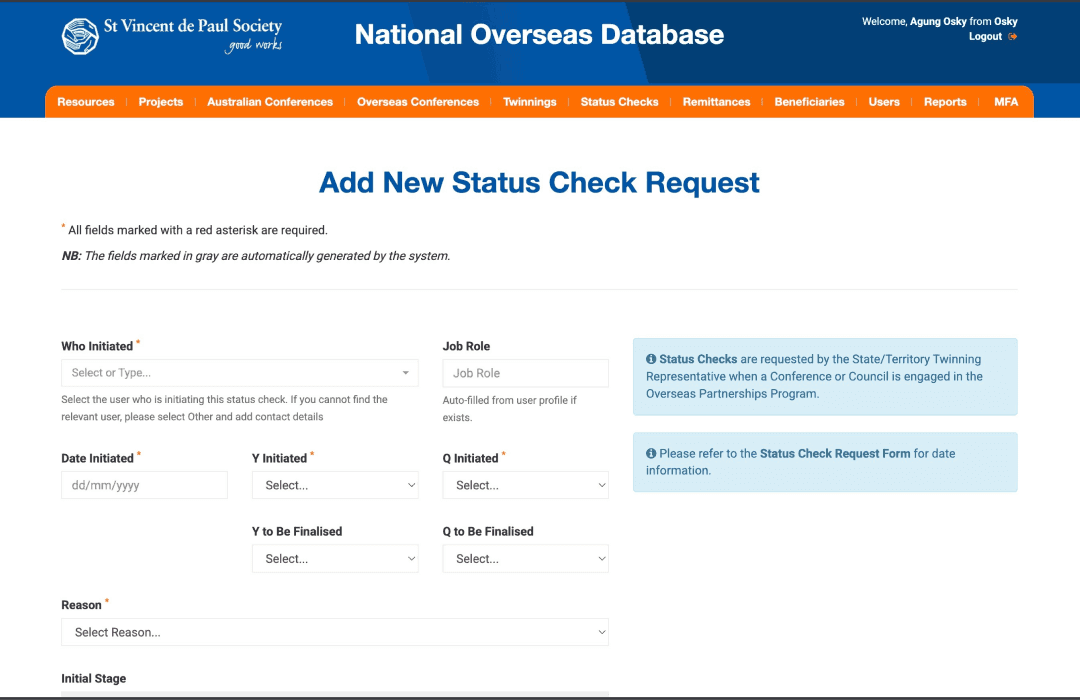Click the Date Initiated input field
This screenshot has width=1080, height=700.
145,485
